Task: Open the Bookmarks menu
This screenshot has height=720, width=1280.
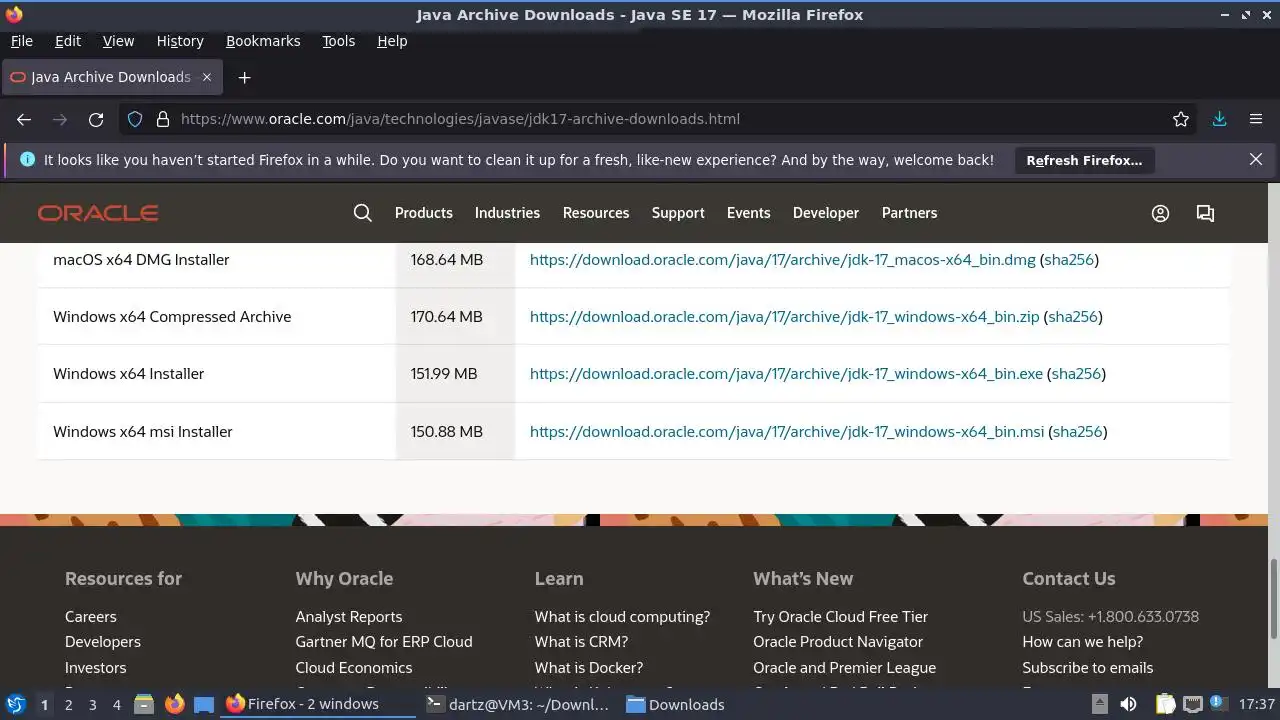Action: pyautogui.click(x=263, y=41)
